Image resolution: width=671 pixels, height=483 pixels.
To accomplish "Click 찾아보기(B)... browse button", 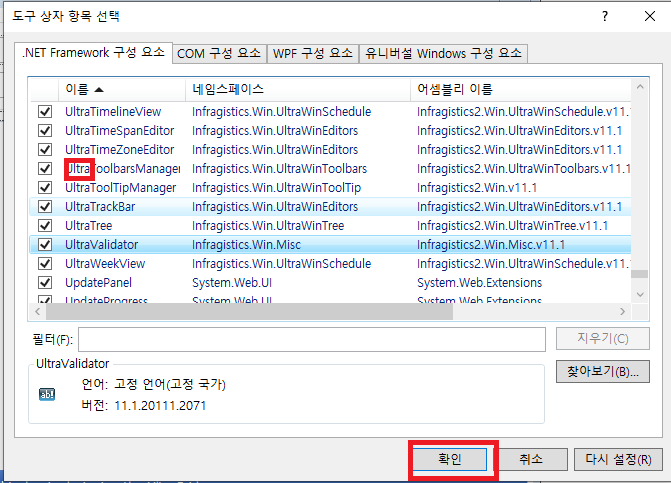I will [603, 371].
